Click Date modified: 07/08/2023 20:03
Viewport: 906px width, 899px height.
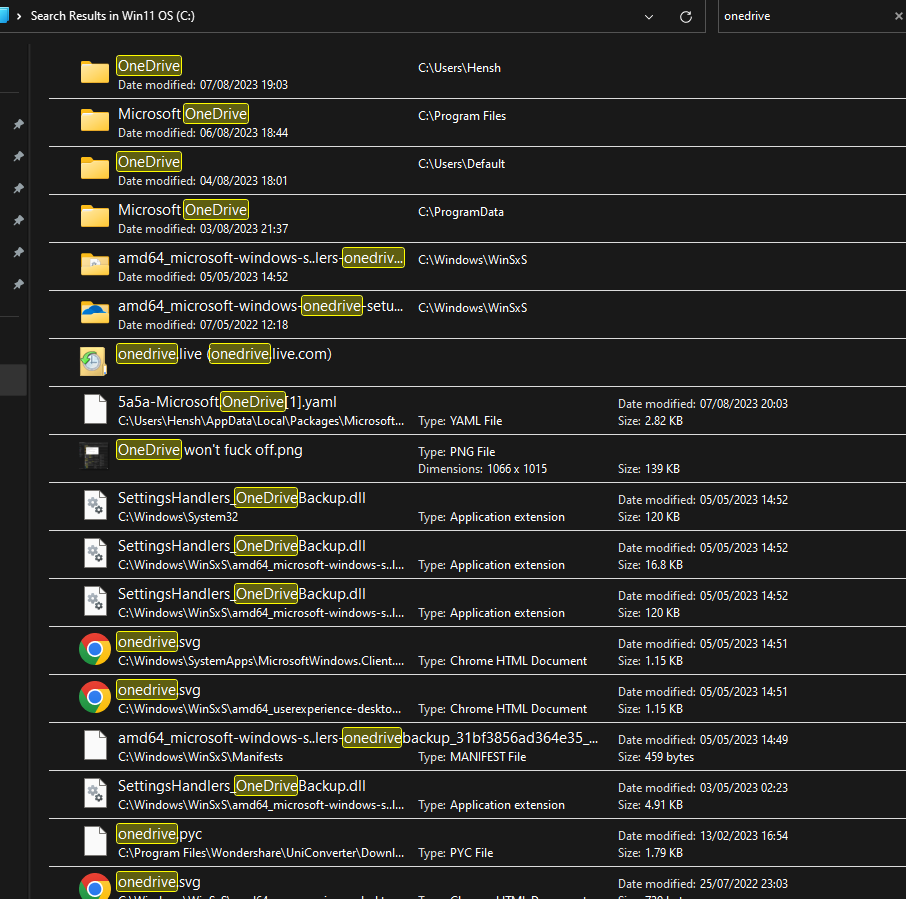703,403
